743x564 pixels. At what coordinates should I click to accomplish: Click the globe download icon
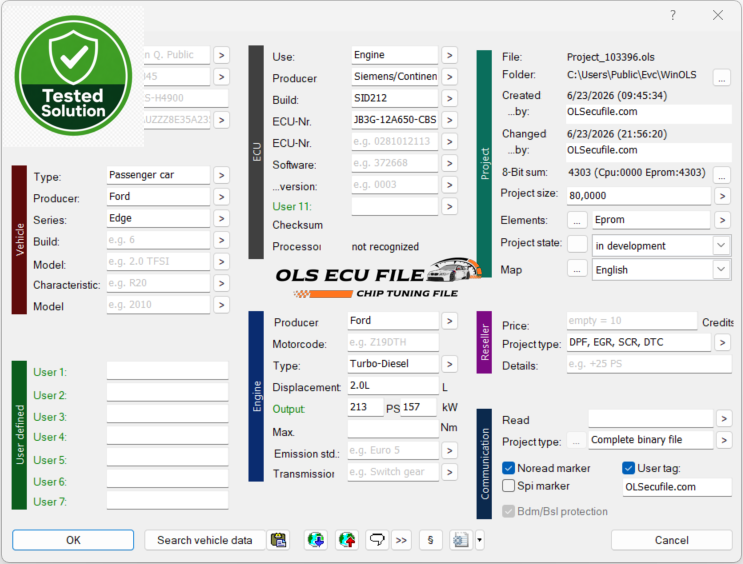316,540
